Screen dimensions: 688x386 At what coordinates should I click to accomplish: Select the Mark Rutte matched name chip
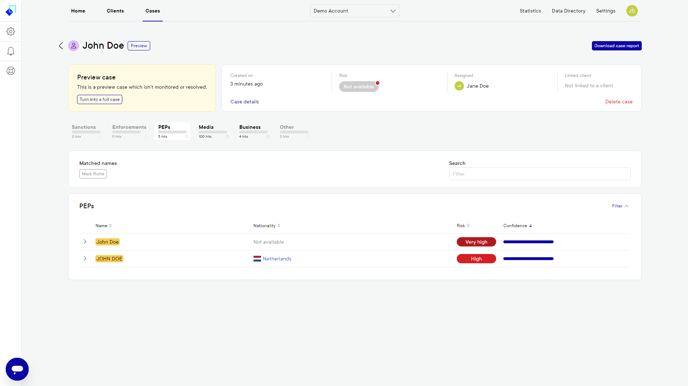pyautogui.click(x=93, y=174)
